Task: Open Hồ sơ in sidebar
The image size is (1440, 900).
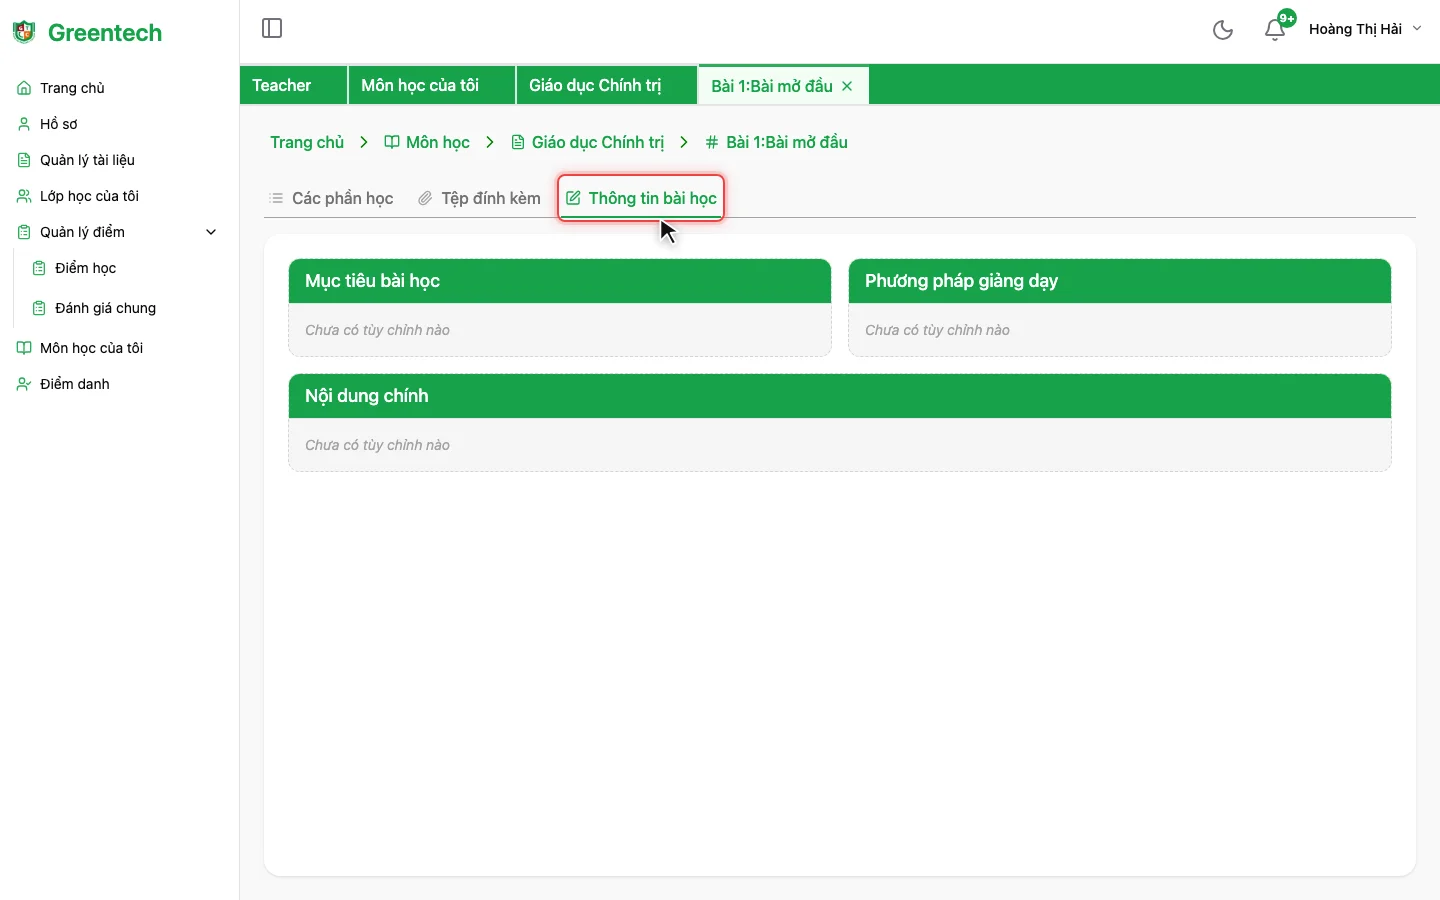Action: pyautogui.click(x=58, y=124)
